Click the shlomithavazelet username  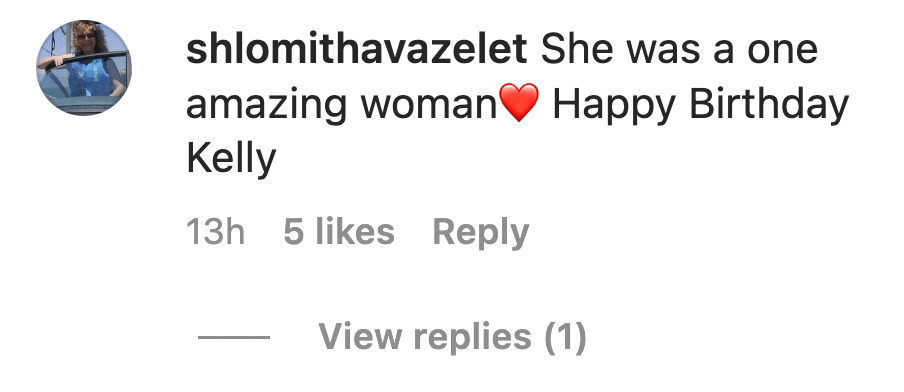[x=356, y=49]
